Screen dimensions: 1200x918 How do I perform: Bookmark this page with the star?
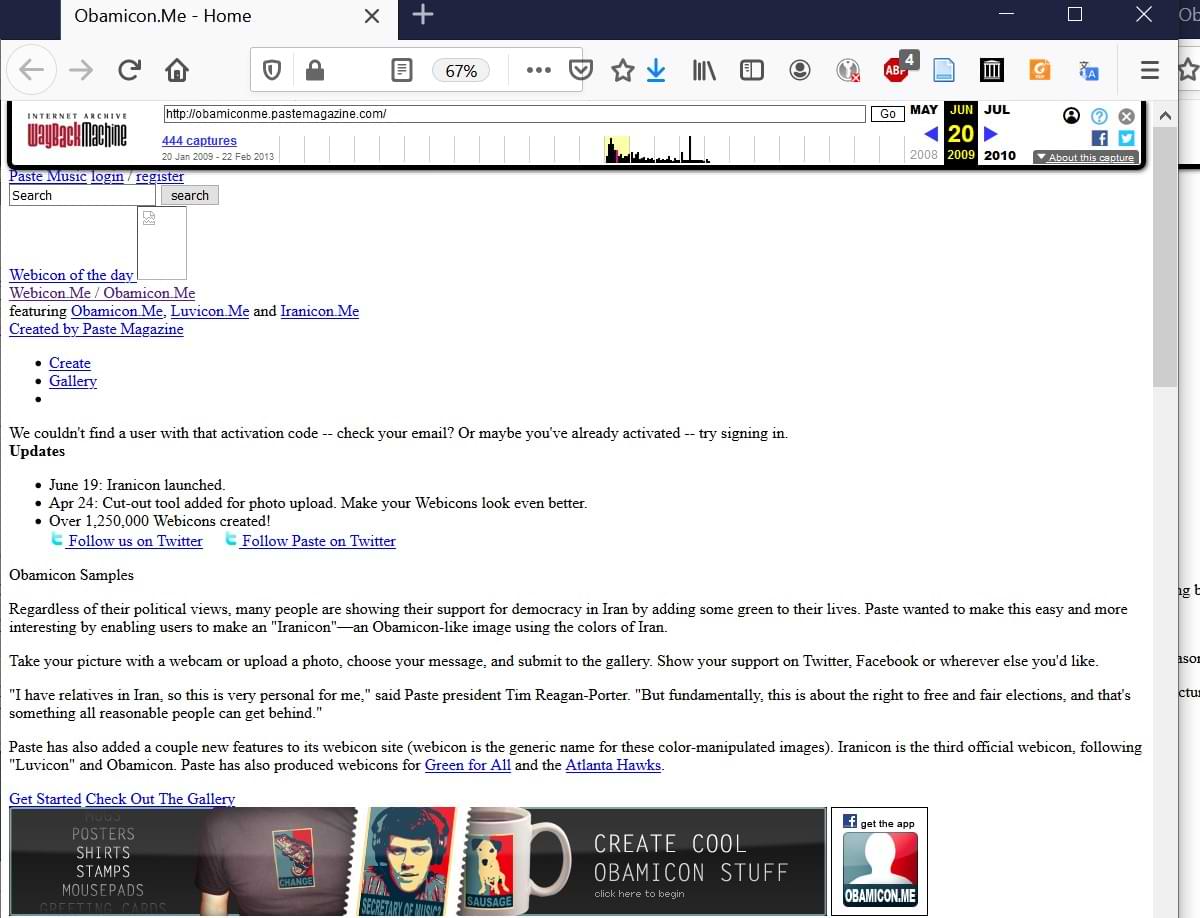pyautogui.click(x=622, y=70)
